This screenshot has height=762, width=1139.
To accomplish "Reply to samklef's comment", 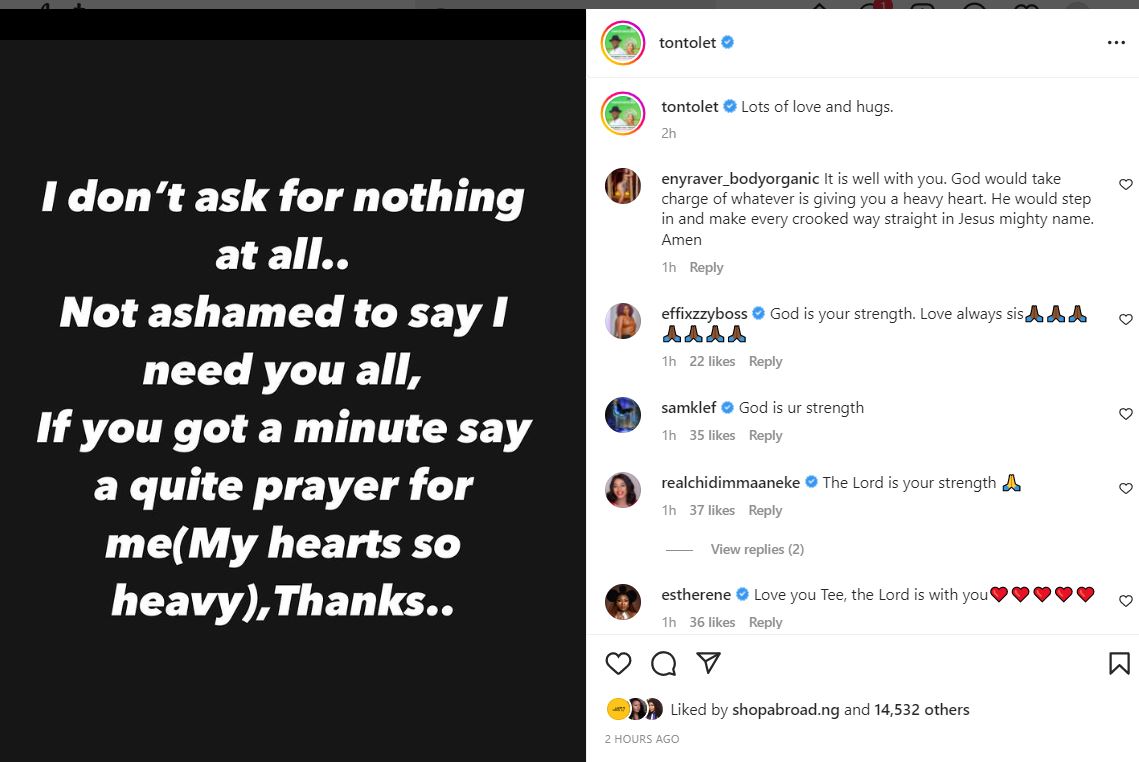I will click(765, 435).
